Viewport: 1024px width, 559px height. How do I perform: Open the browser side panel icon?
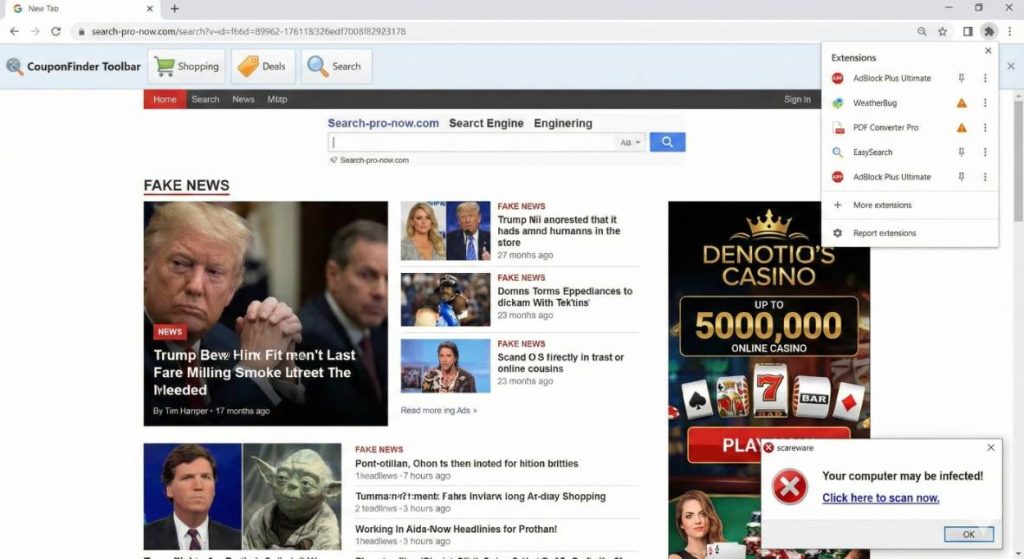tap(968, 31)
